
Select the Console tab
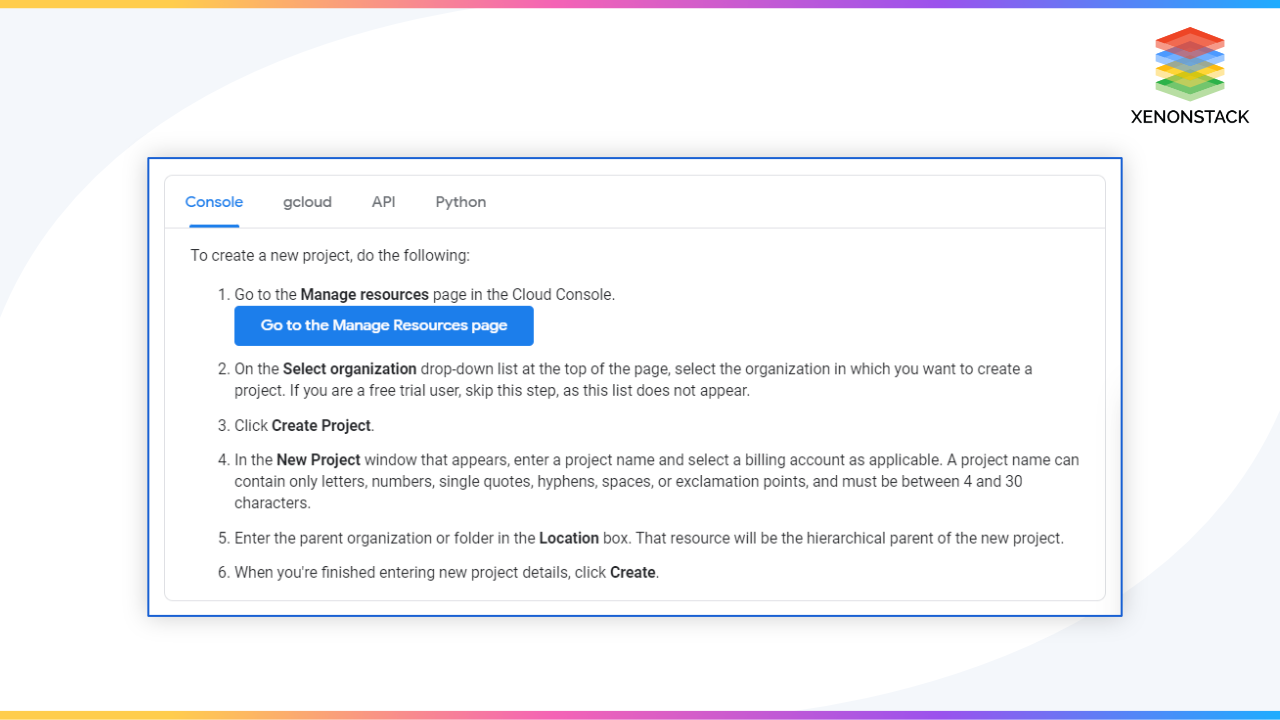[213, 201]
